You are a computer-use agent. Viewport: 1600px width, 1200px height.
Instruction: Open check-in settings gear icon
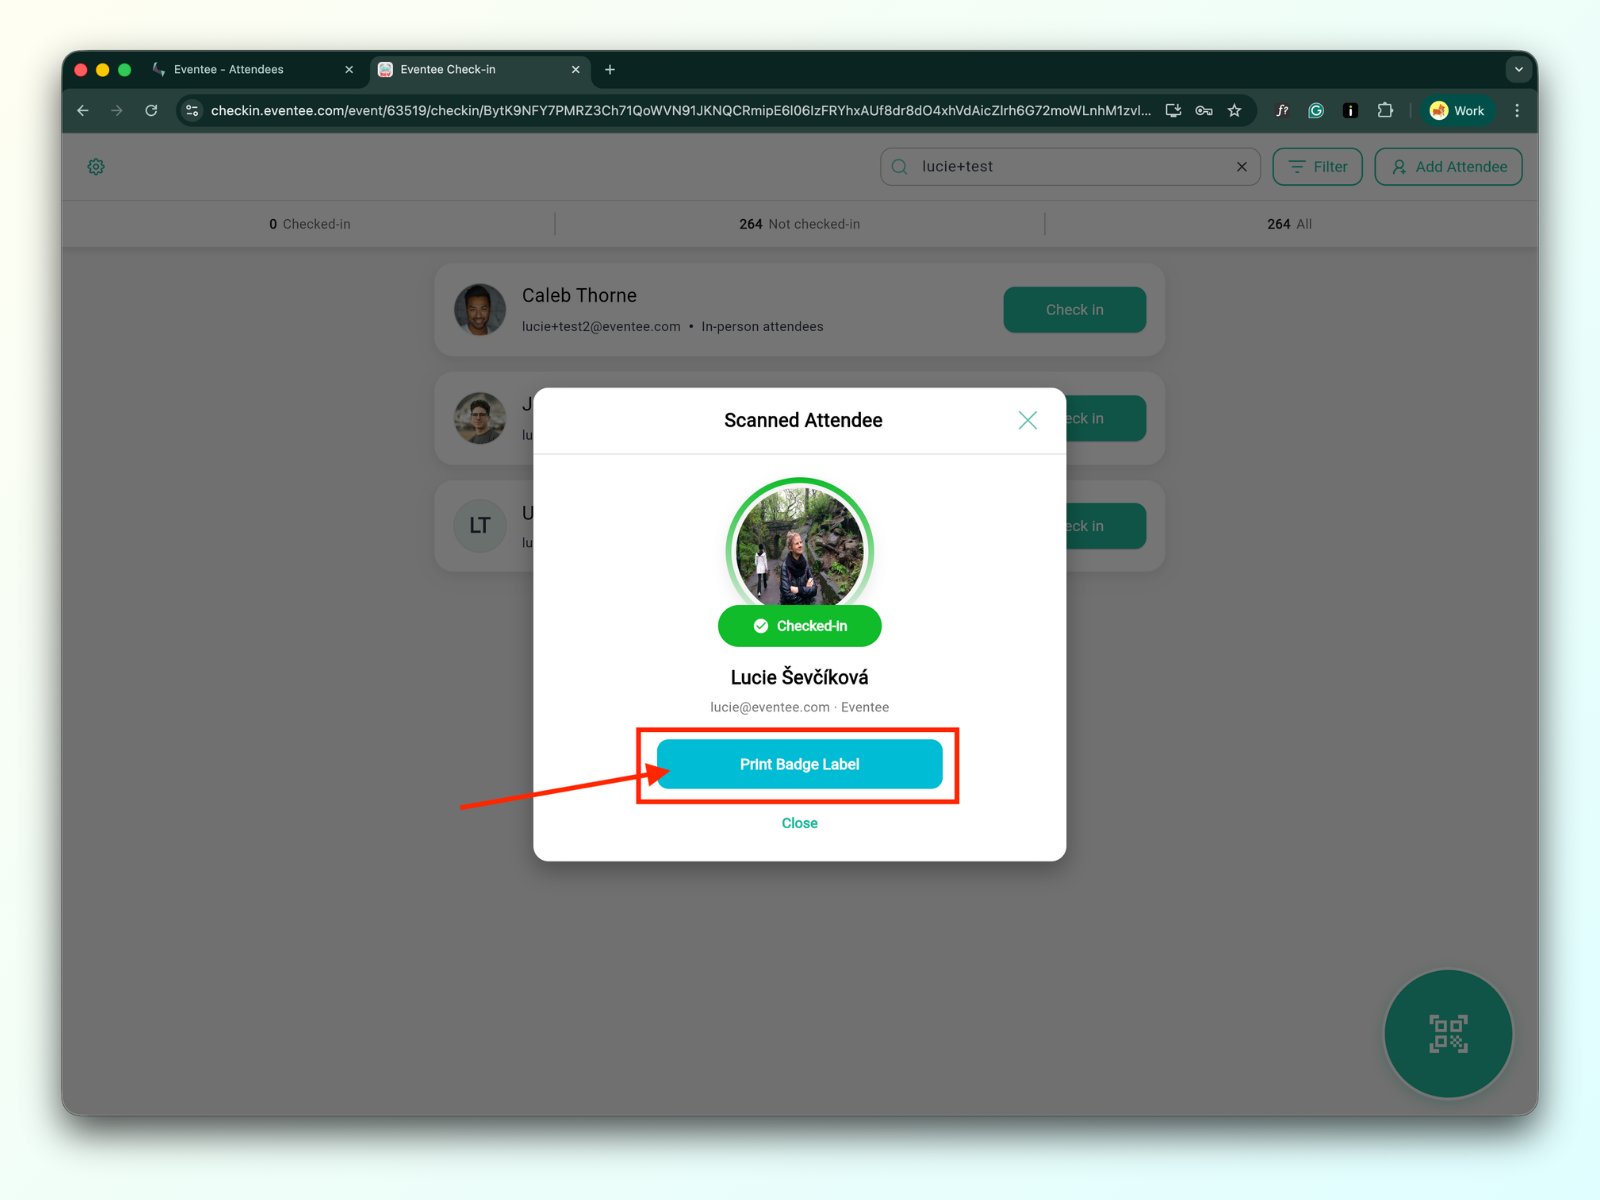tap(96, 167)
